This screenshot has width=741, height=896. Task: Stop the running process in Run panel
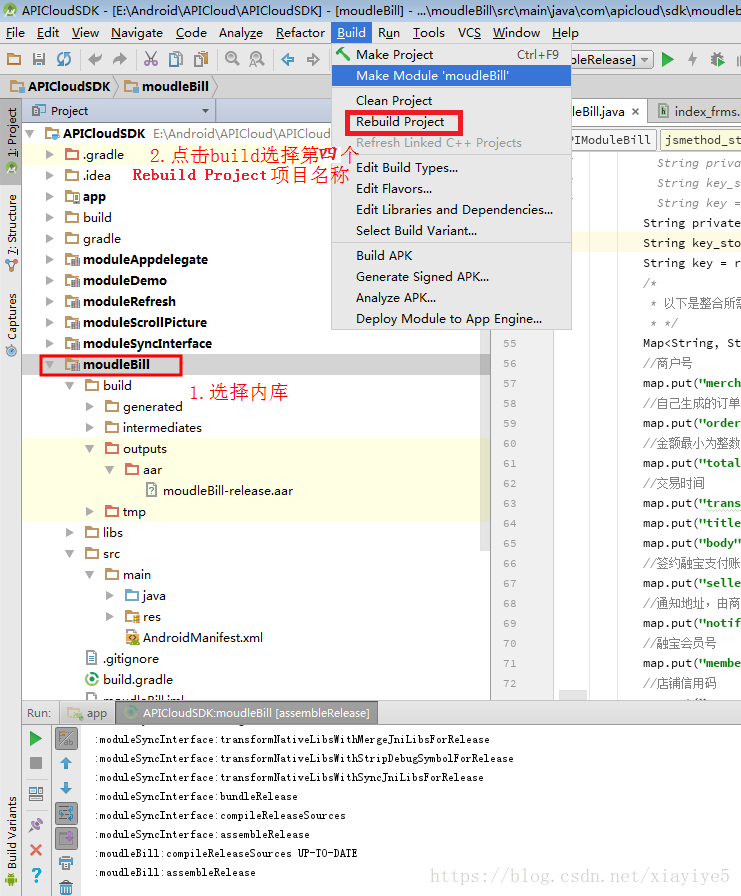(x=35, y=763)
